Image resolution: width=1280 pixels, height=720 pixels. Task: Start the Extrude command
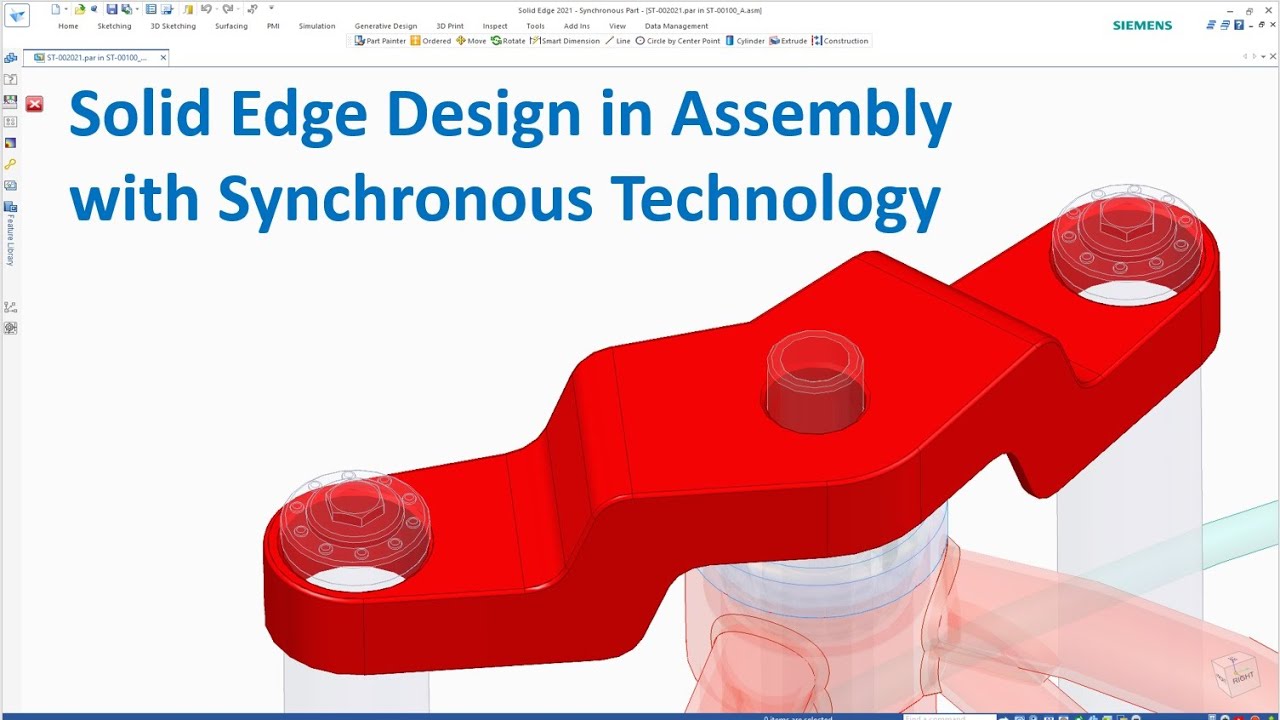[788, 41]
